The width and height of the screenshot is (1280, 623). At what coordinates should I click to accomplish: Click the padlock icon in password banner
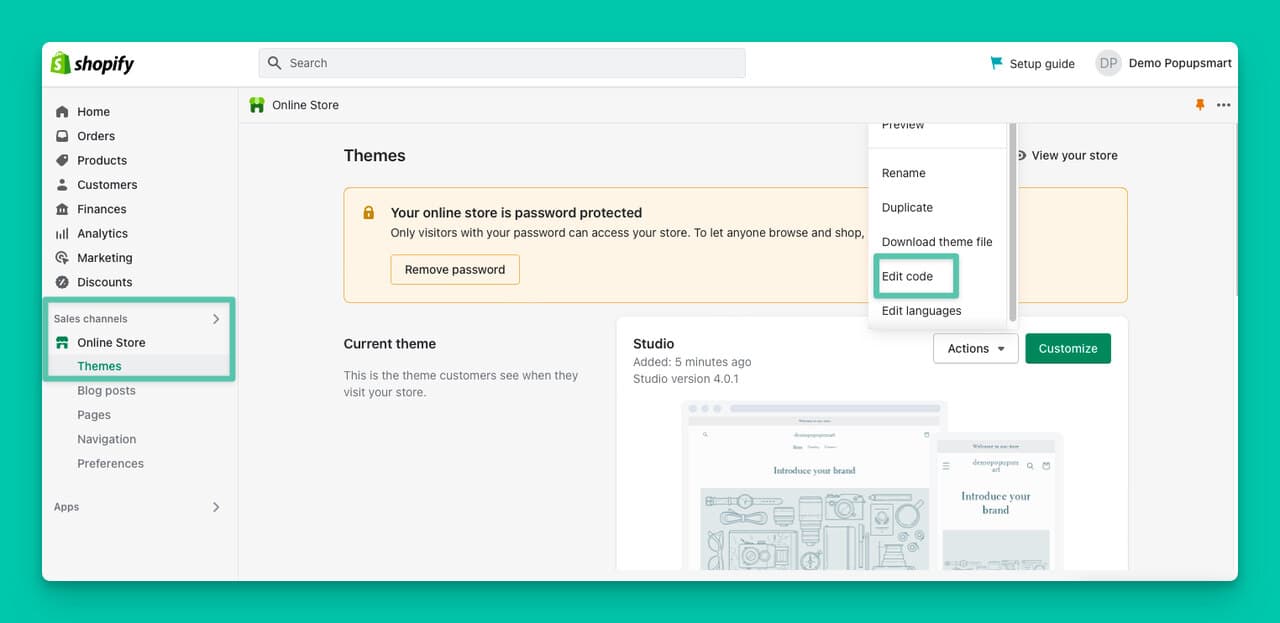click(x=369, y=212)
